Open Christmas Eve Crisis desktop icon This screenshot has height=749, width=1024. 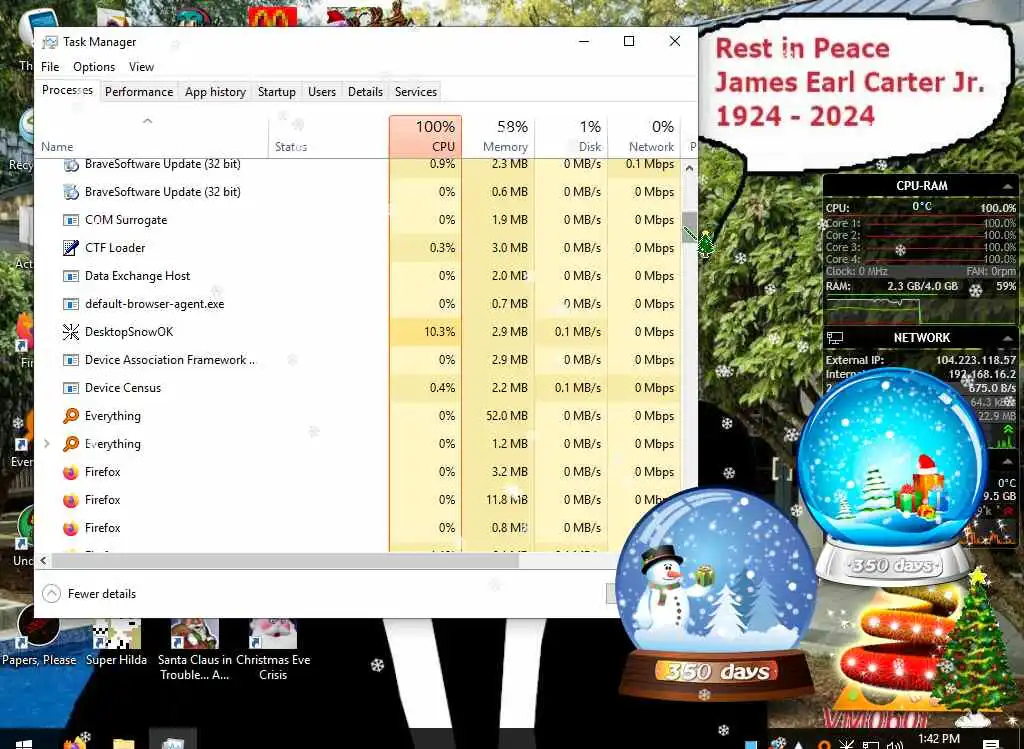(x=273, y=650)
